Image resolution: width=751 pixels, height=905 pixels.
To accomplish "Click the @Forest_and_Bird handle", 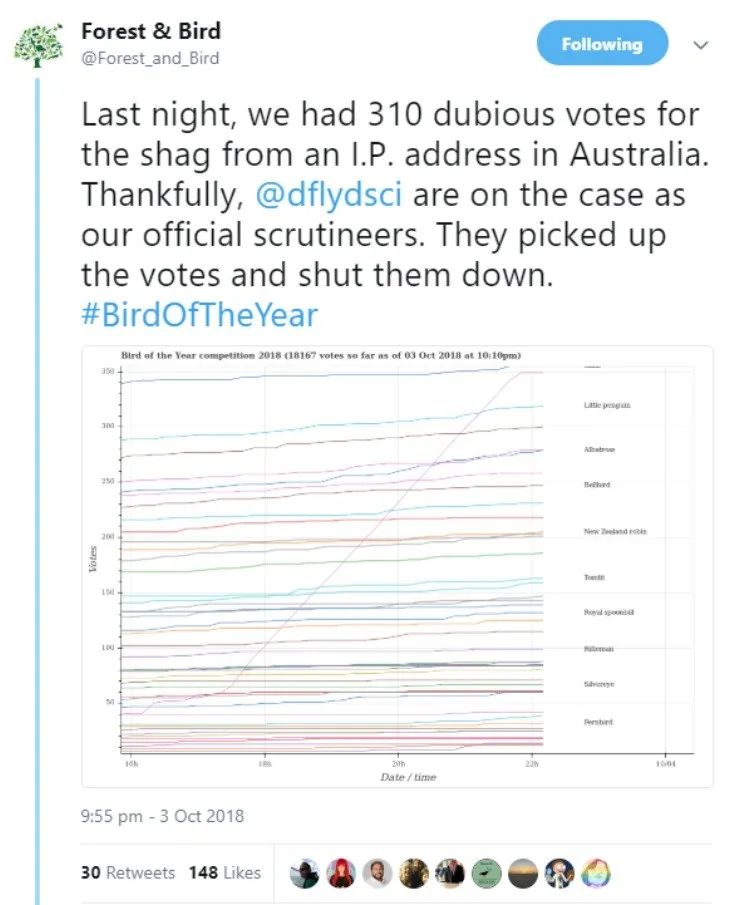I will [x=150, y=58].
